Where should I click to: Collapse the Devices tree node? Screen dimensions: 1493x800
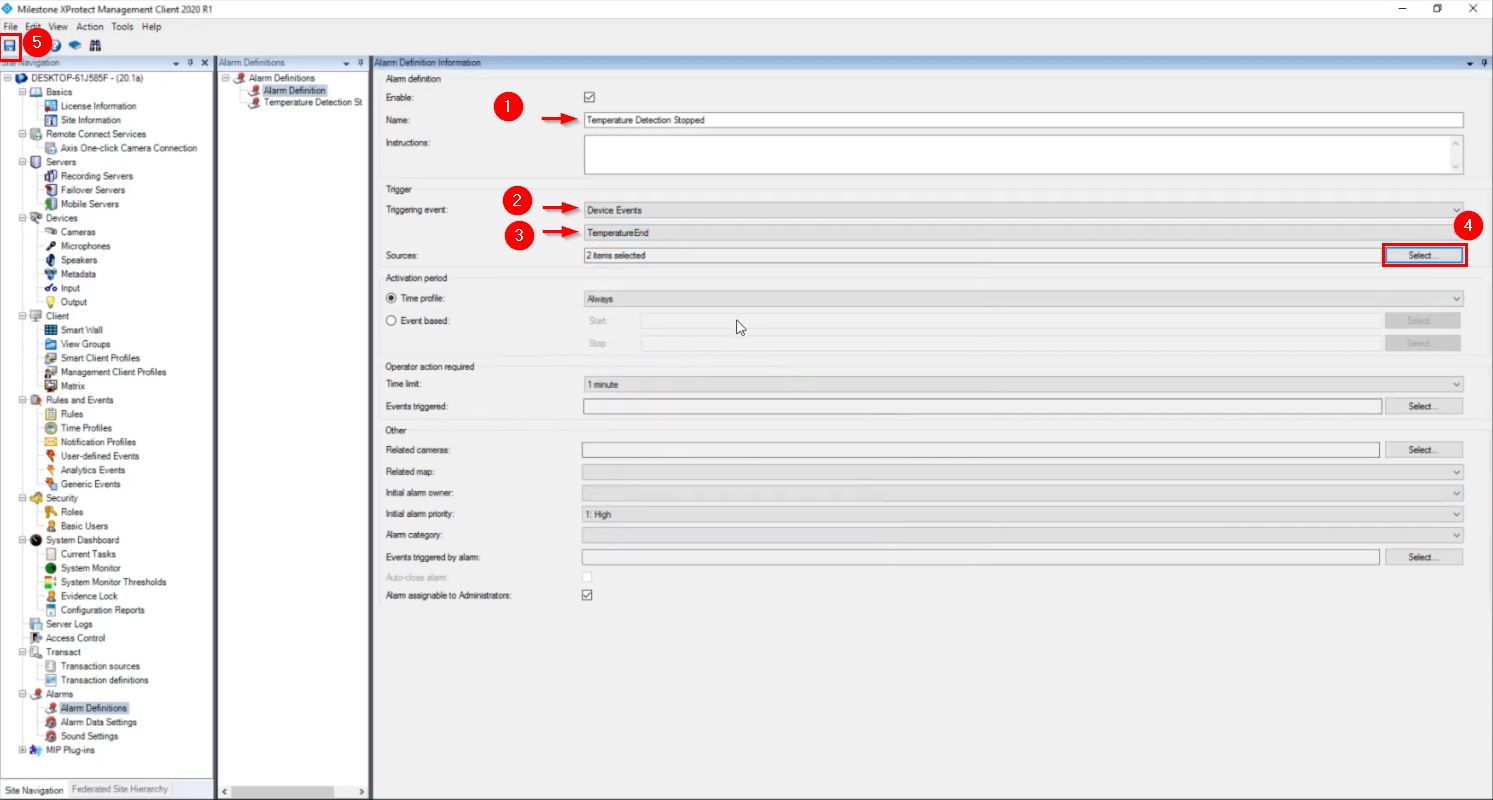pos(23,218)
